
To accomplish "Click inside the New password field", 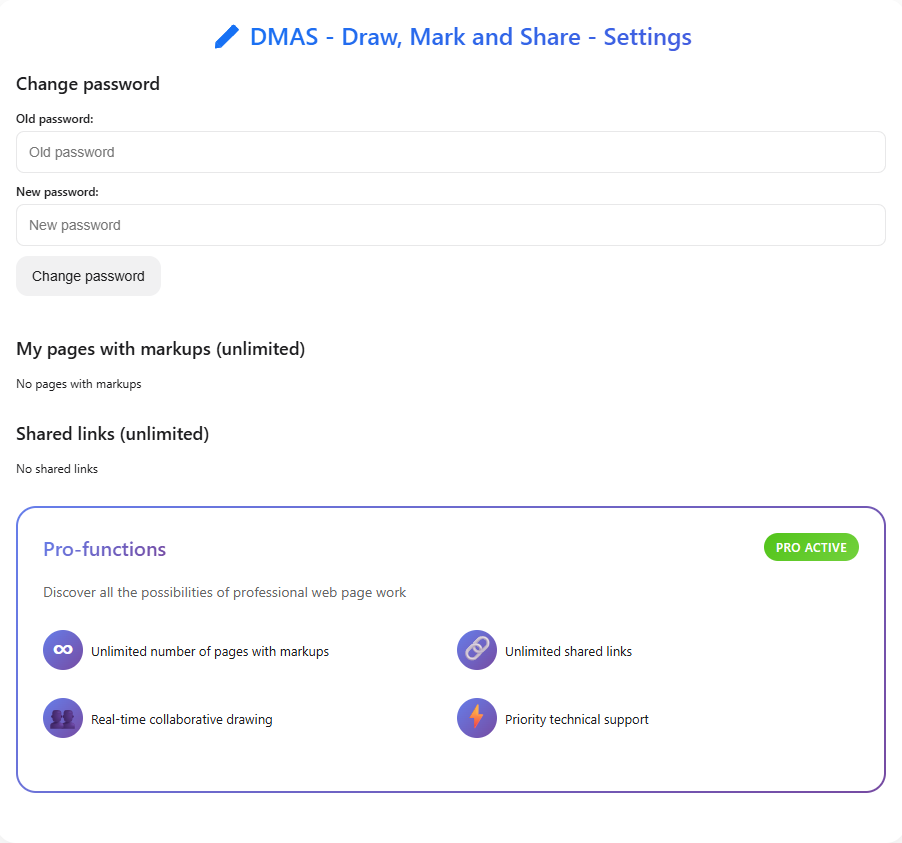I will tap(450, 225).
